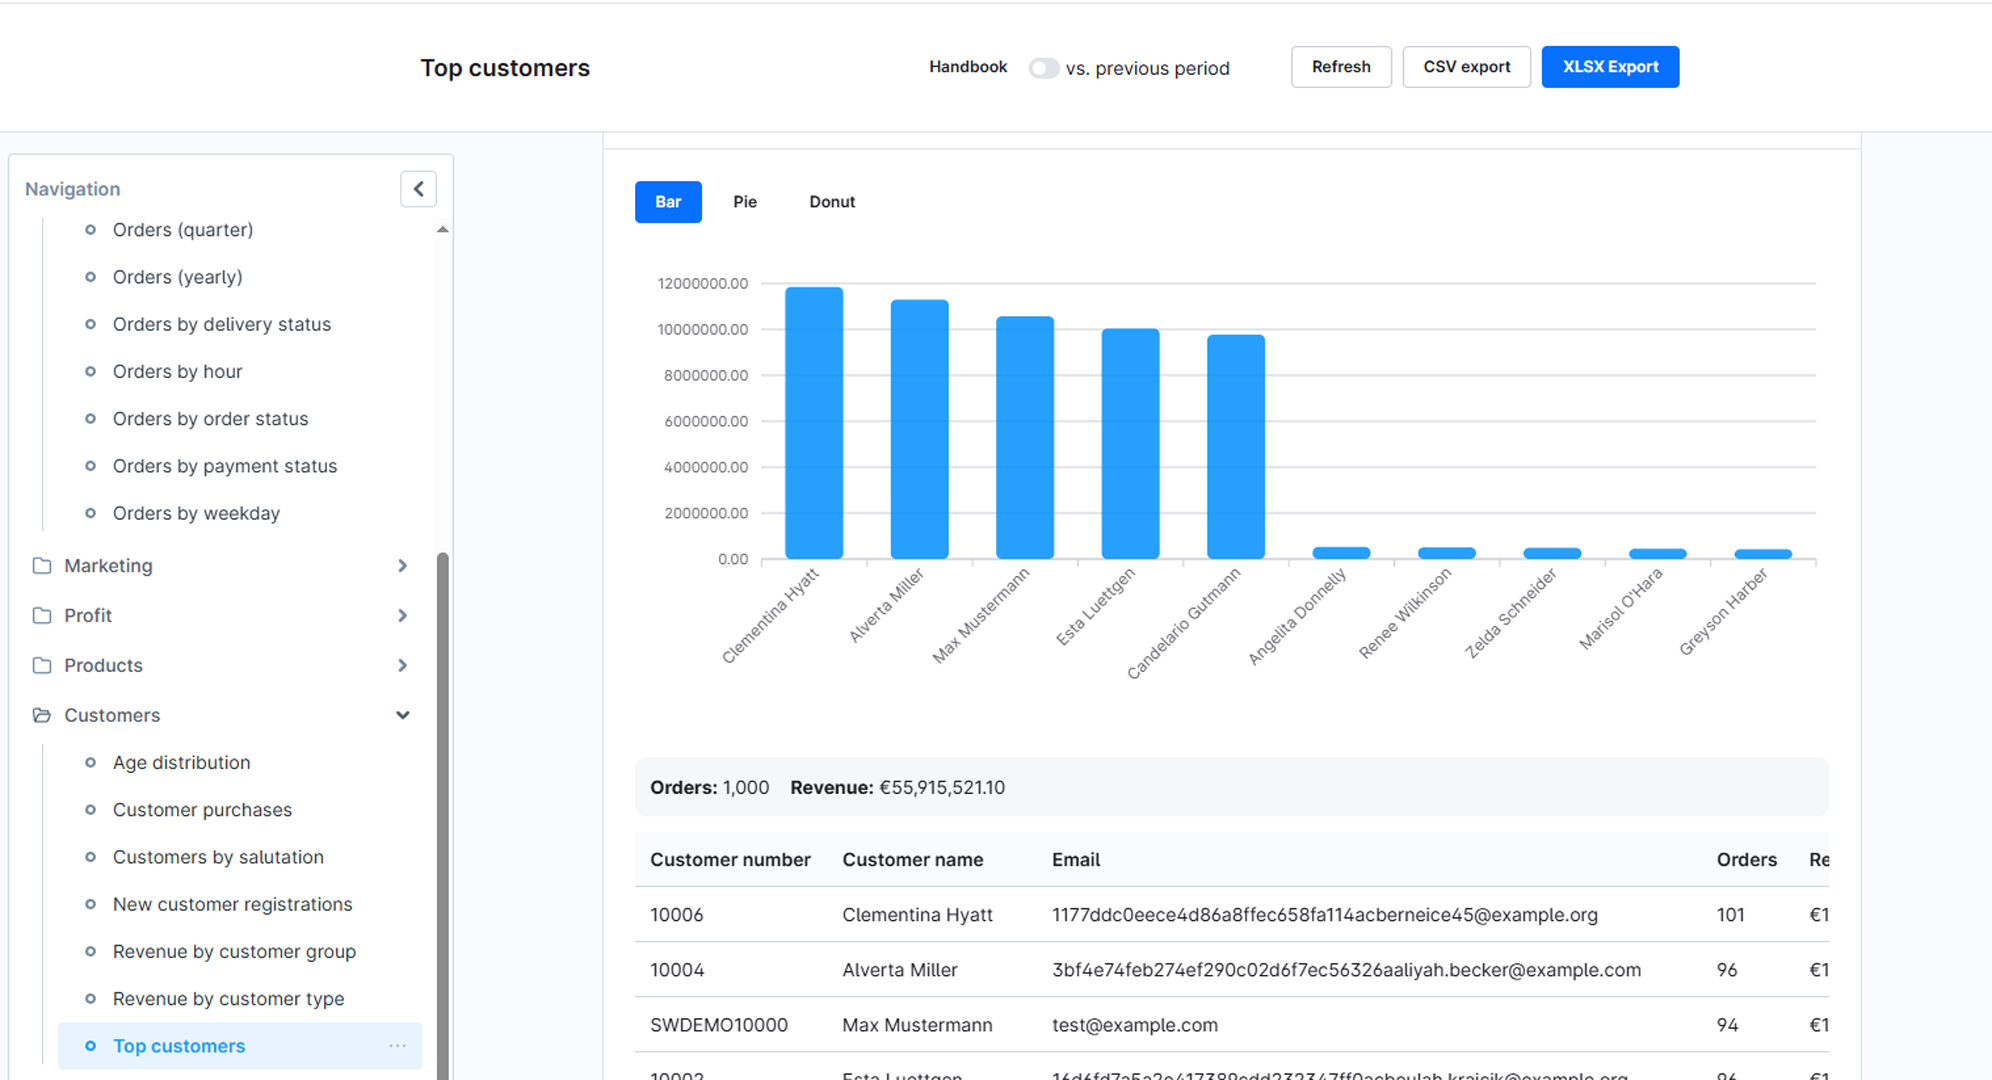Open Revenue by customer type report

[x=228, y=999]
